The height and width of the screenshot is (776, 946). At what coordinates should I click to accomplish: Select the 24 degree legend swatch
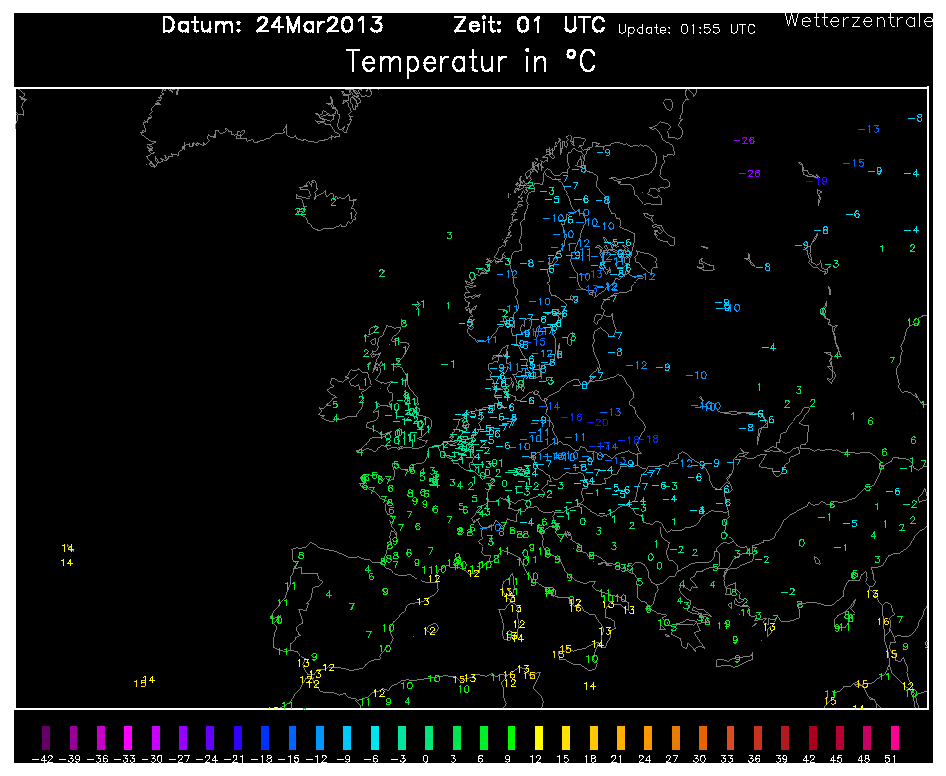pos(648,737)
